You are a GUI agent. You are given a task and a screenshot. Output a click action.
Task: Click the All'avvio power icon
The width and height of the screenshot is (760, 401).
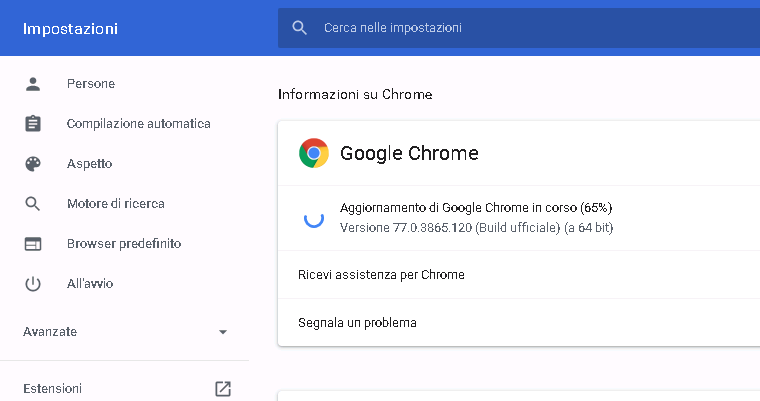coord(33,284)
